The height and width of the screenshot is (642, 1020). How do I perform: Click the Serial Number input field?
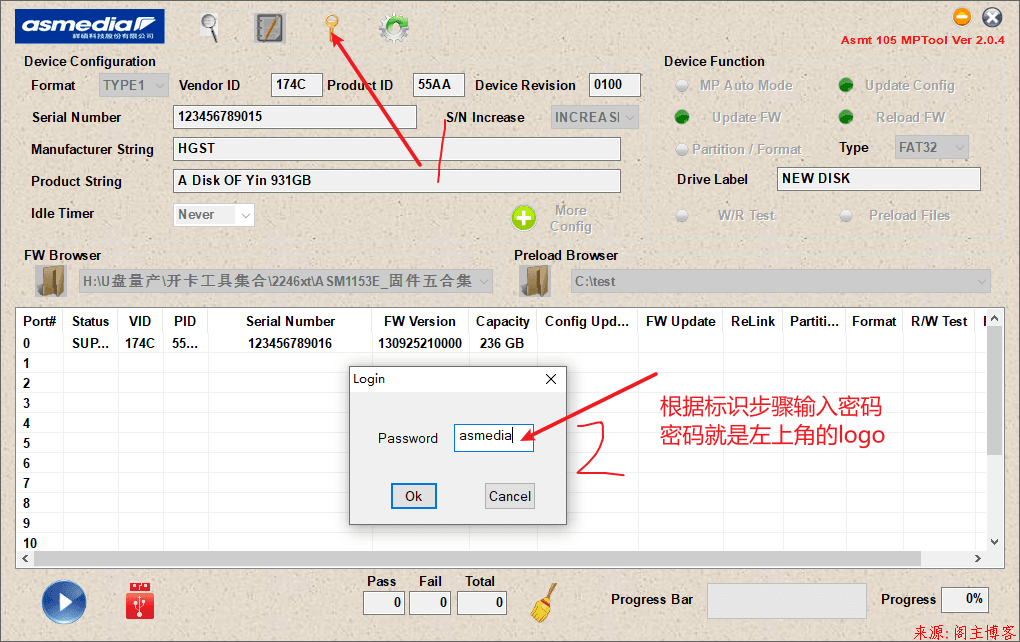click(295, 116)
